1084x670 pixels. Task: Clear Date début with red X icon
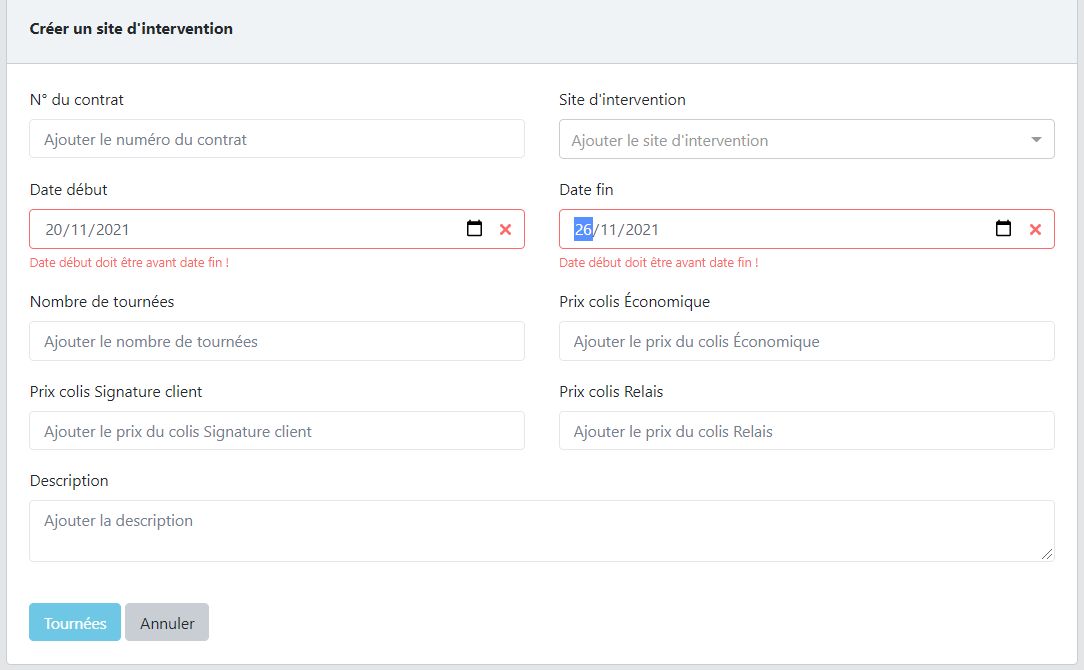pos(505,230)
